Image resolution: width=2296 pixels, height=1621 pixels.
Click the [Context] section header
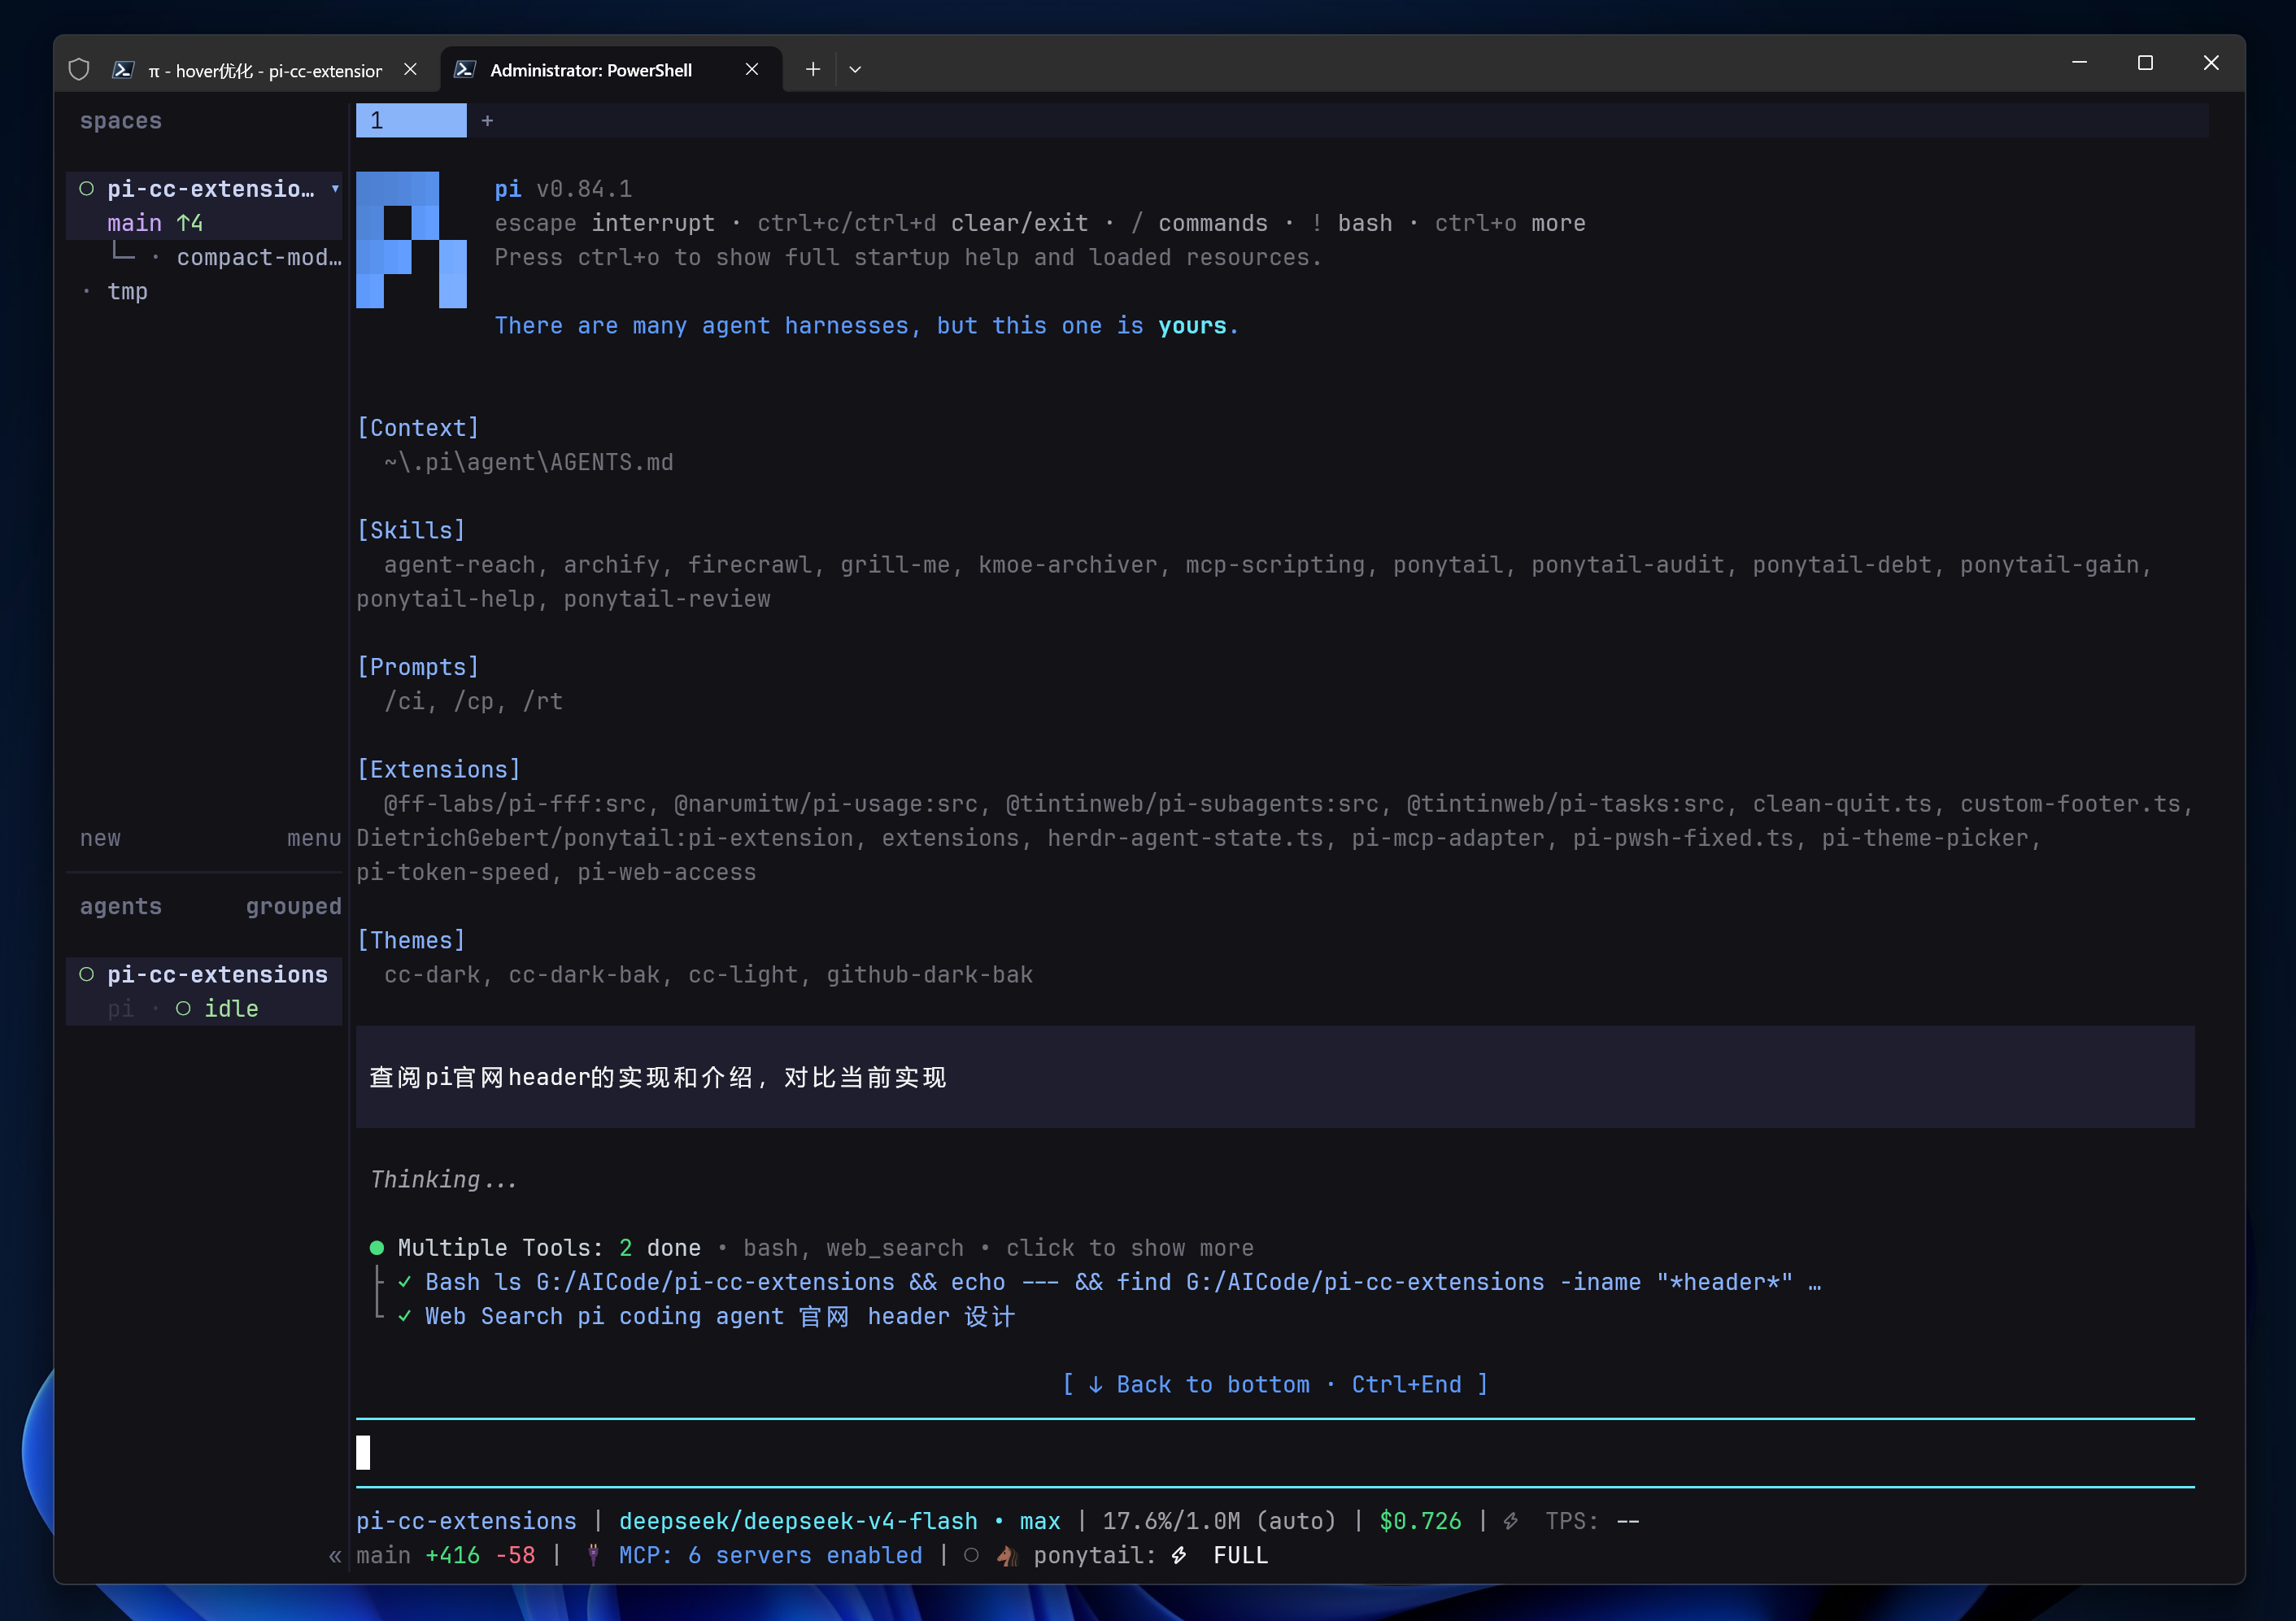click(x=418, y=428)
